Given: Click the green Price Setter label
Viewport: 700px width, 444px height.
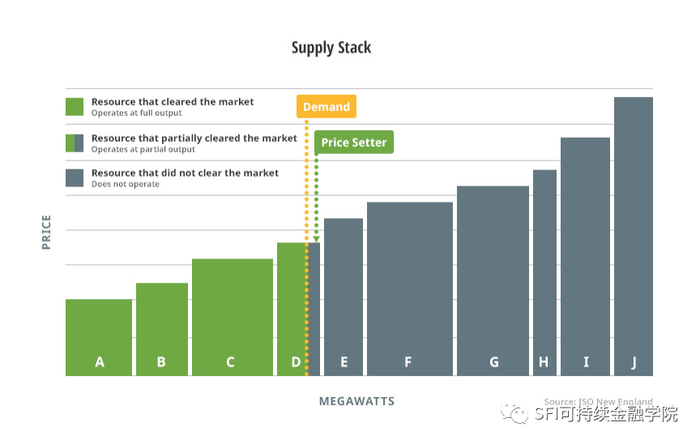Looking at the screenshot, I should [x=354, y=142].
